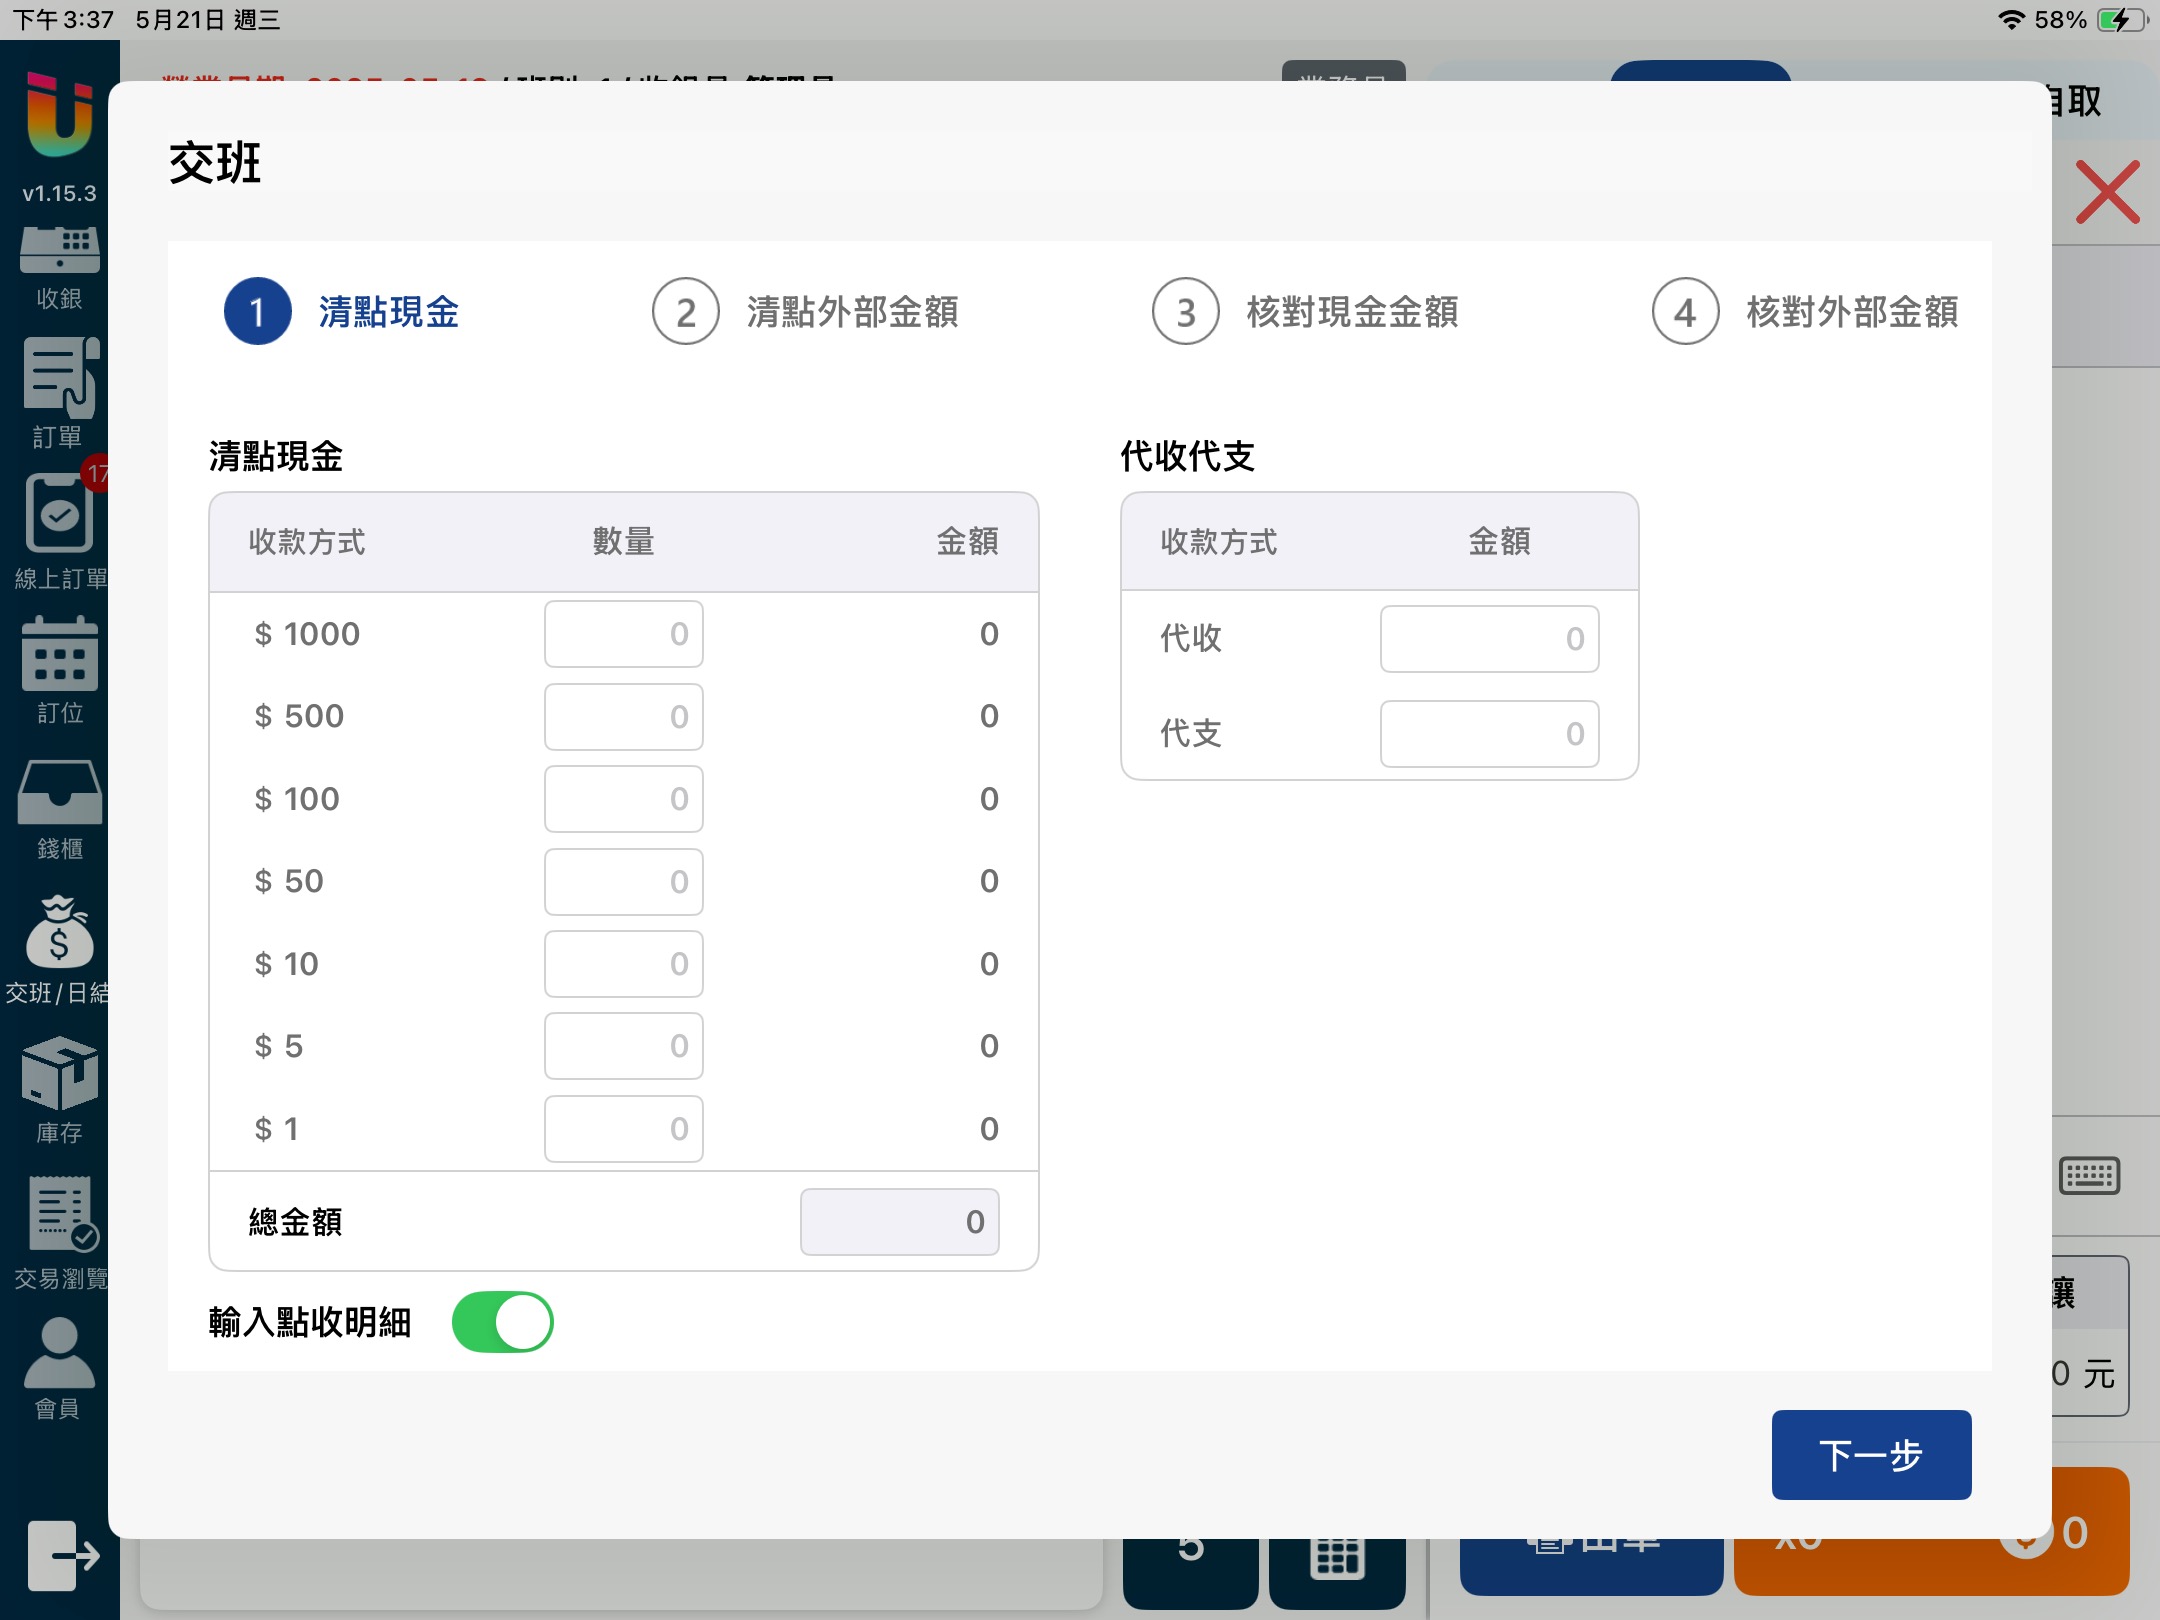Click quantity field for $ 1000
The width and height of the screenshot is (2160, 1620).
tap(623, 634)
